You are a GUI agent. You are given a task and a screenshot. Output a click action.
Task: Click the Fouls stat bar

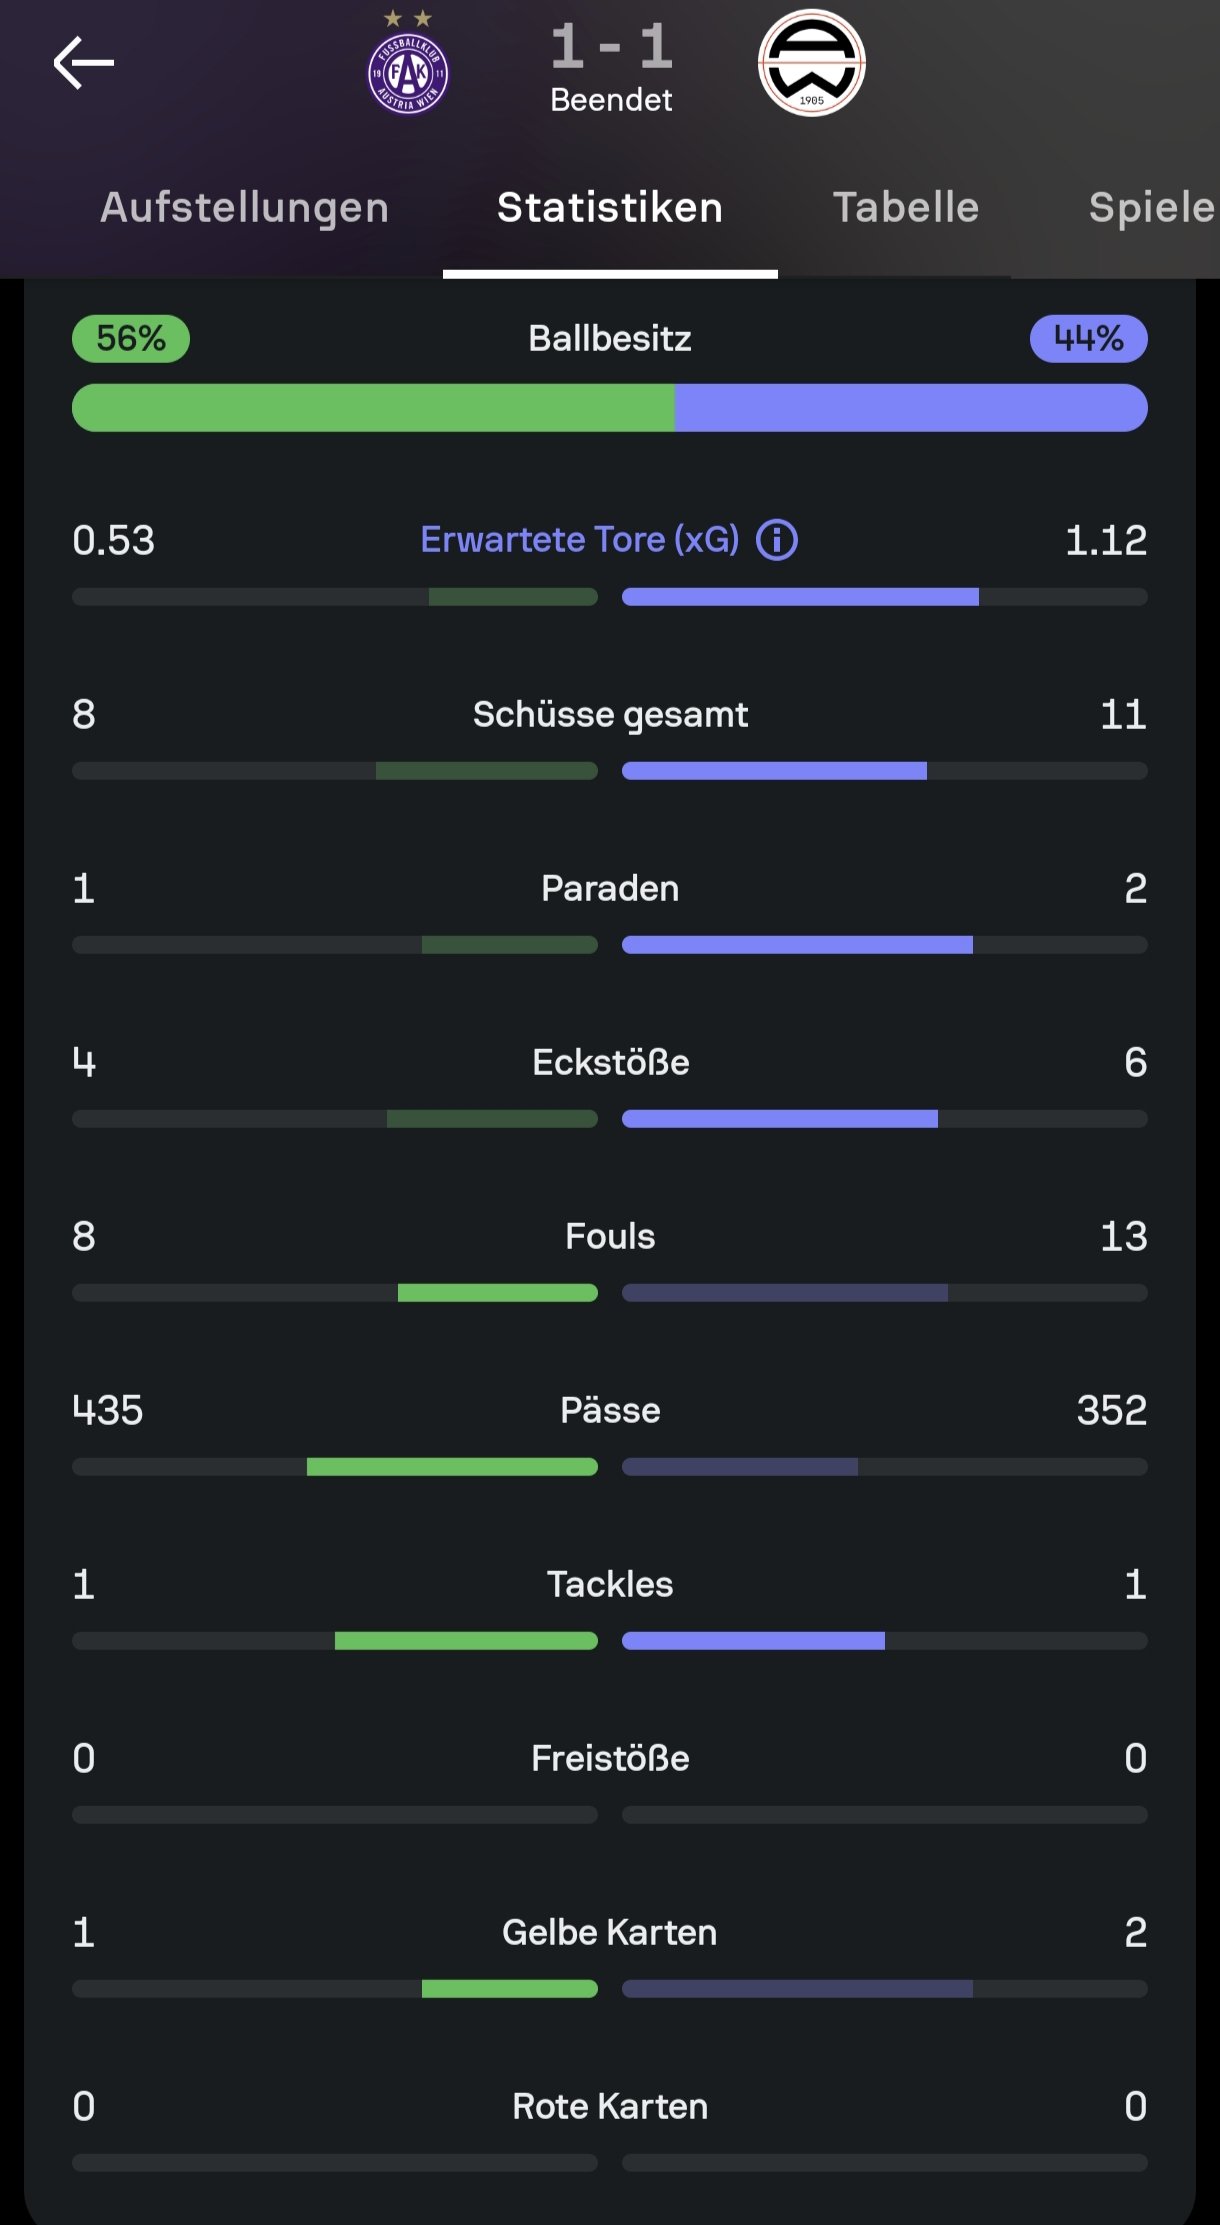pos(610,1293)
